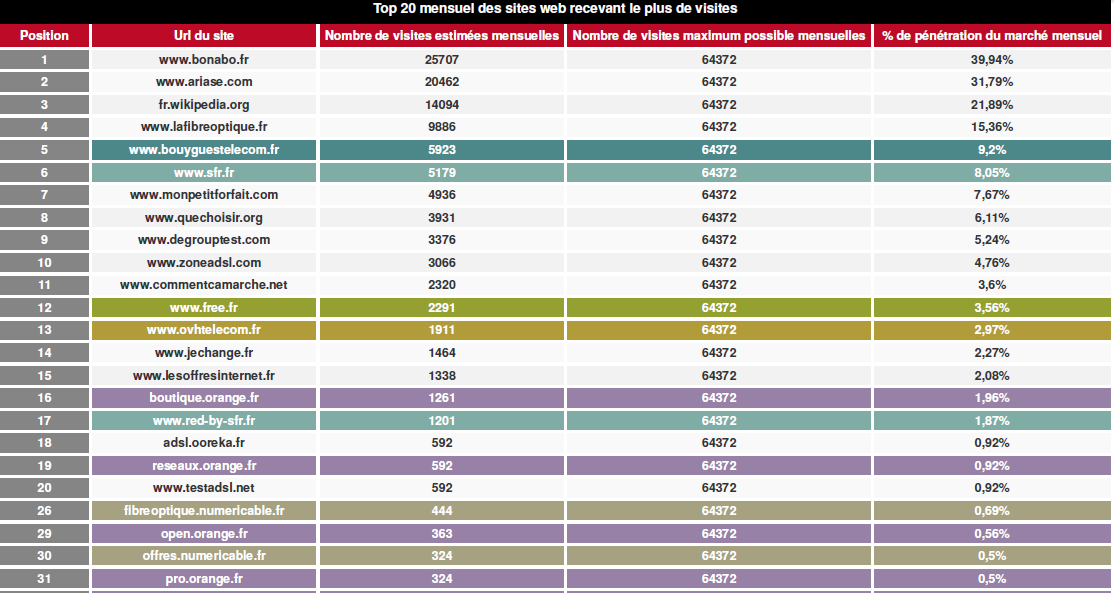The image size is (1114, 593).
Task: Select the fr.wikipedia.org cell
Action: (204, 104)
